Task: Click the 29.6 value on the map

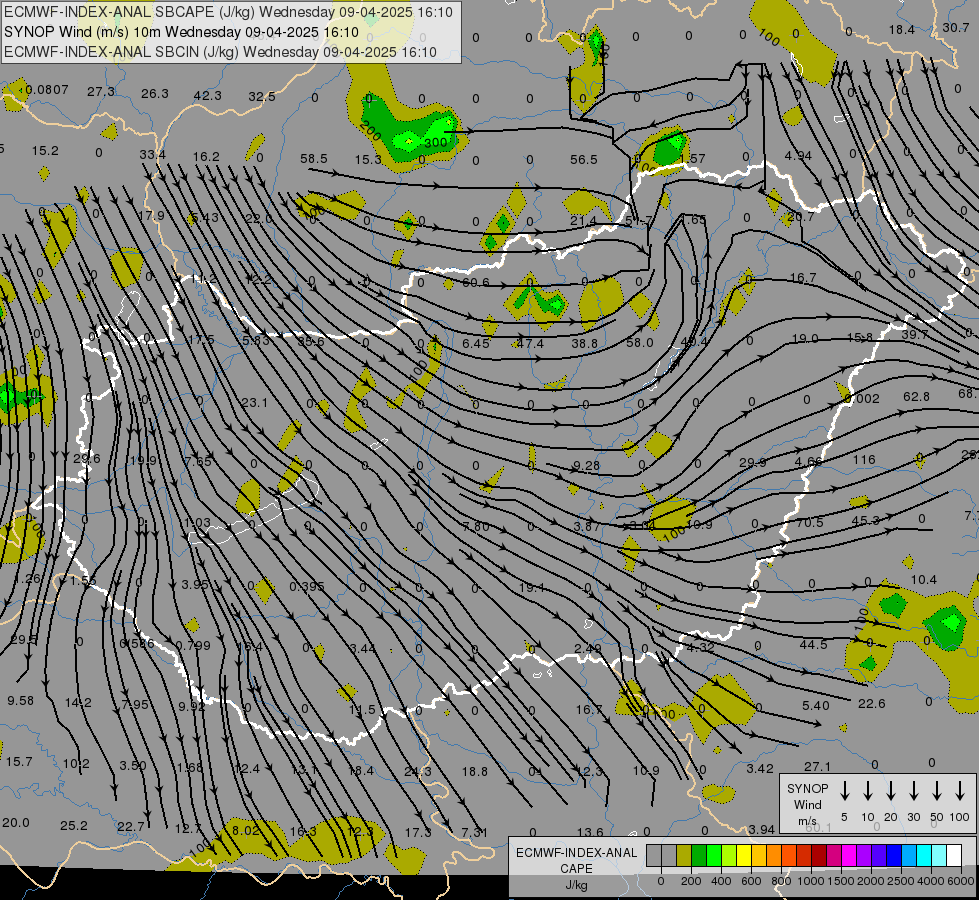Action: (87, 458)
